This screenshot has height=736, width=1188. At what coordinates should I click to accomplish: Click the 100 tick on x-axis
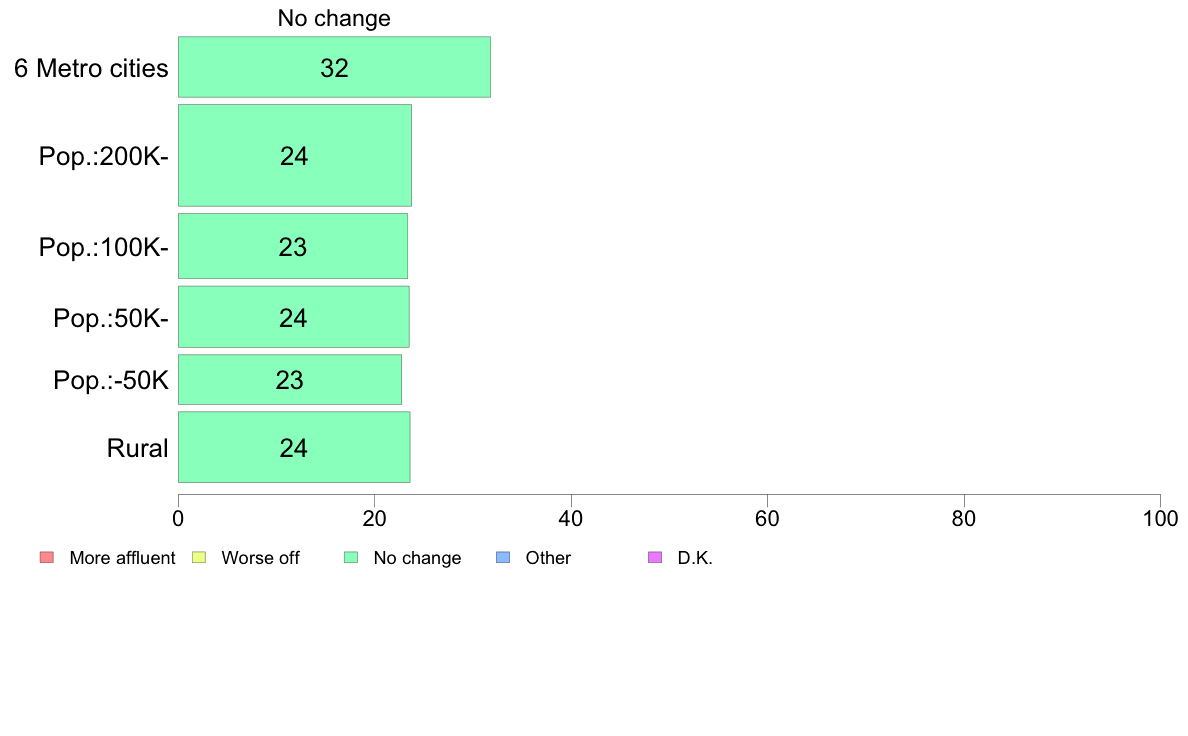[1160, 518]
